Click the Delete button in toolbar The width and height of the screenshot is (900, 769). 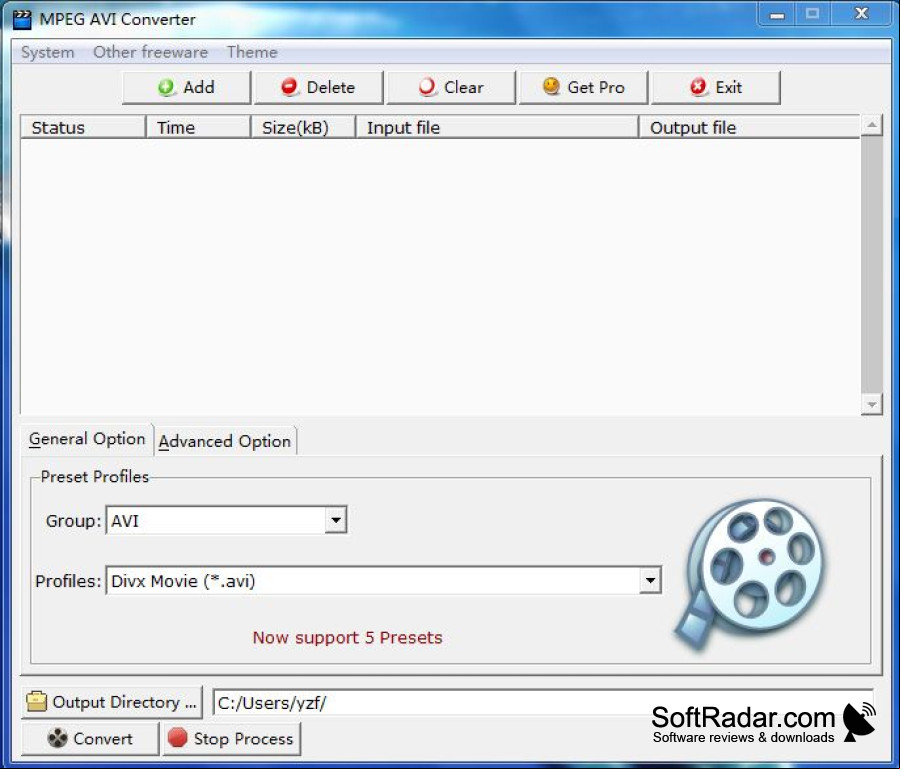point(319,87)
